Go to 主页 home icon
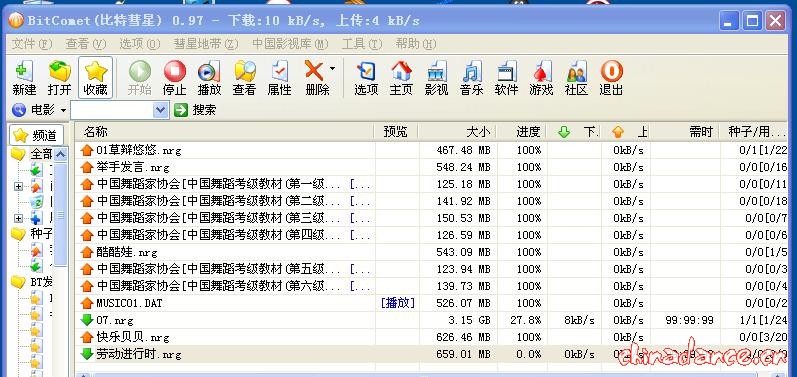Viewport: 797px width, 377px height. click(401, 78)
